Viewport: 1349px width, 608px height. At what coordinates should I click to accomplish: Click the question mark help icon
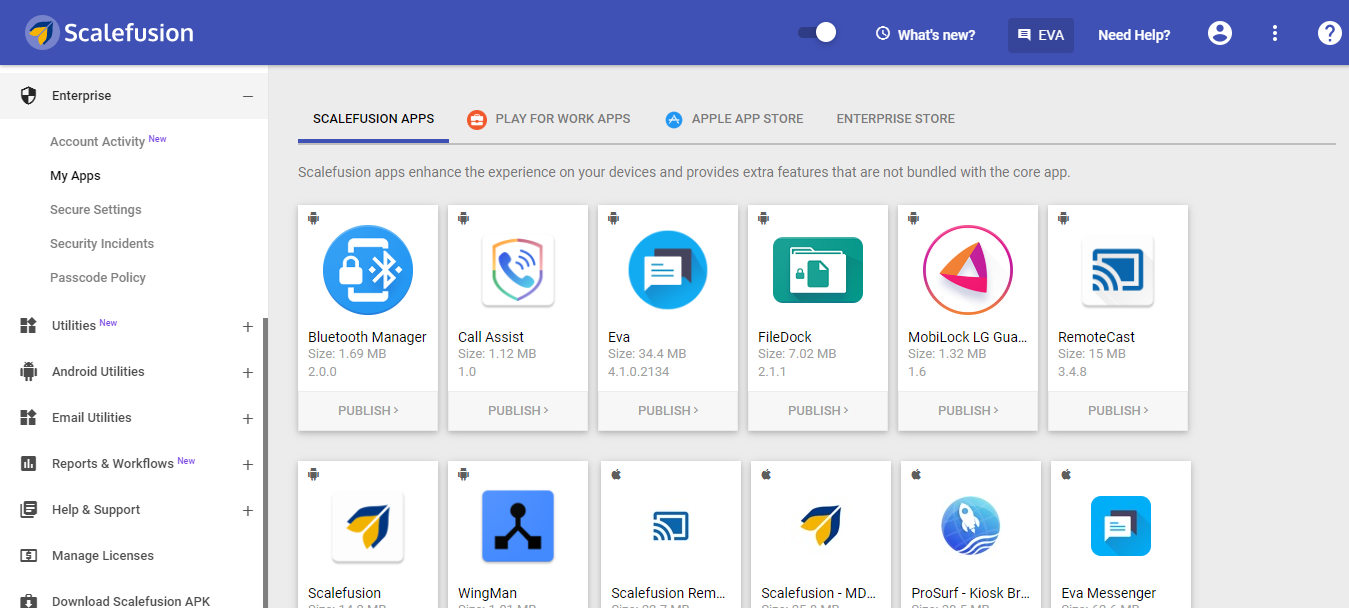[1329, 33]
